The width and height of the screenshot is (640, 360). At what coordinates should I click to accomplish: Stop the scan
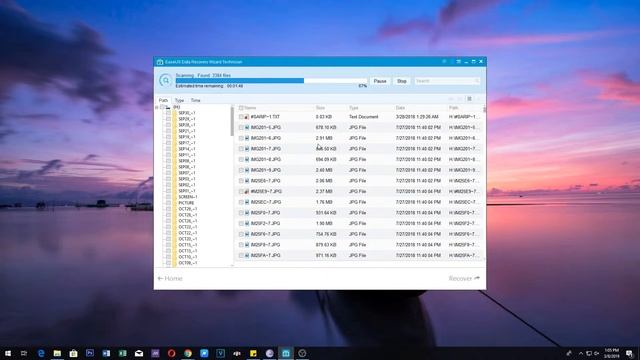point(402,81)
